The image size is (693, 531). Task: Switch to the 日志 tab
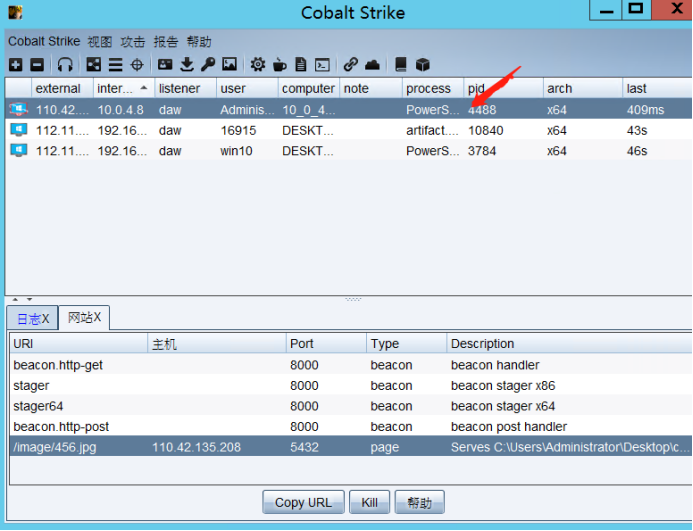coord(32,318)
